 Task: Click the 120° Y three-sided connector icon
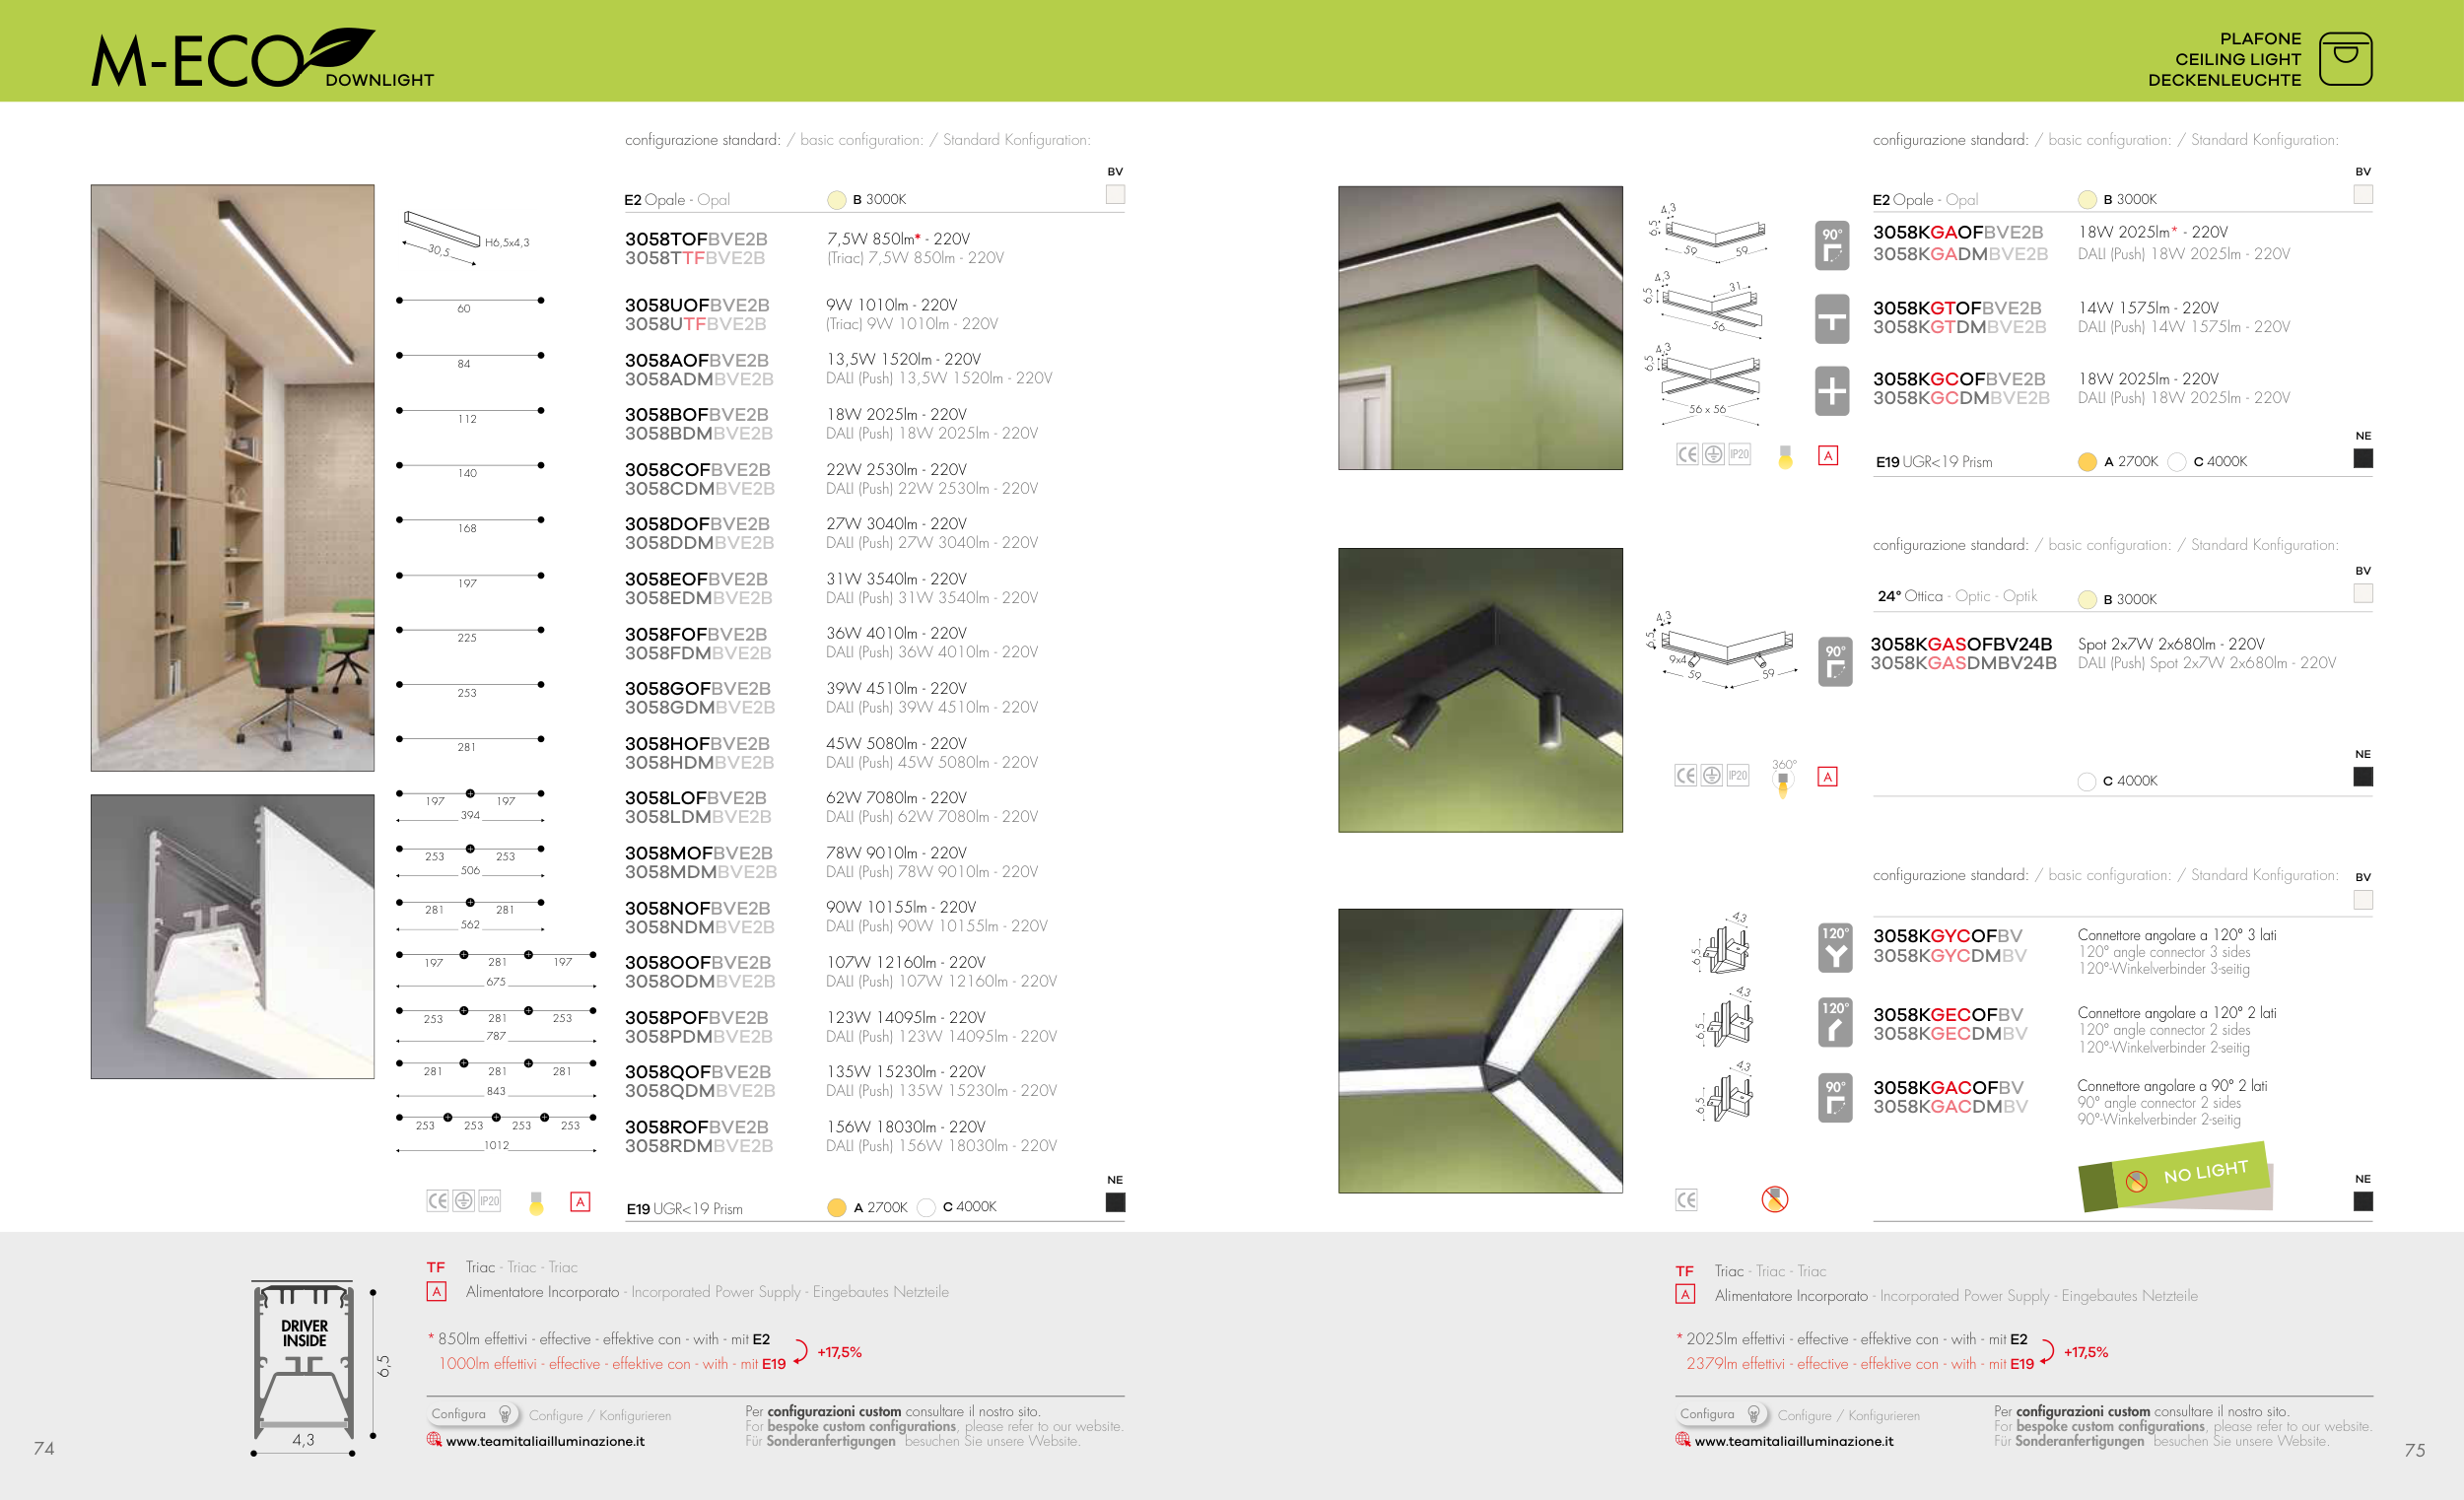1835,948
